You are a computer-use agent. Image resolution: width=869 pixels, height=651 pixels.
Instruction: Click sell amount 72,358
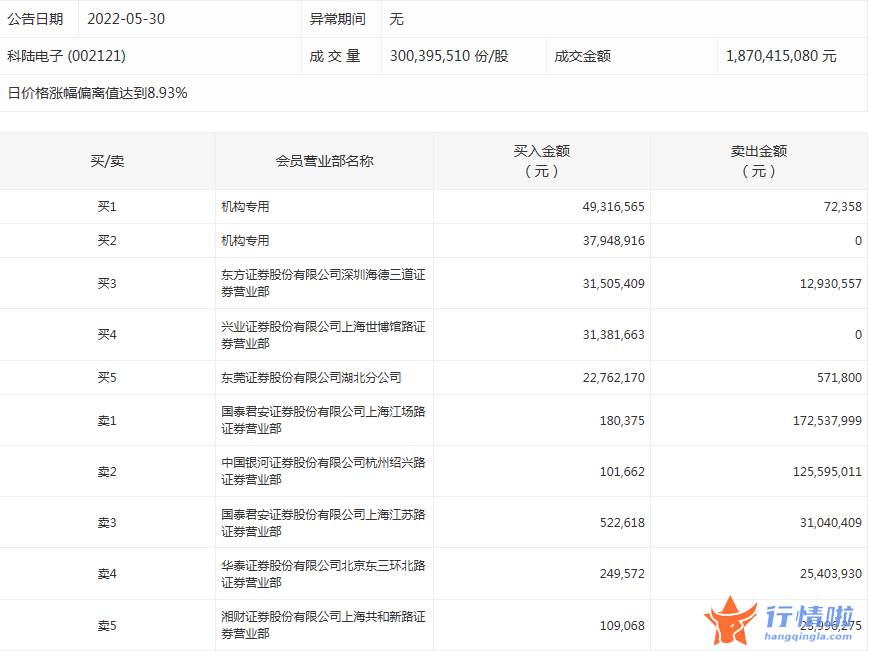(842, 207)
